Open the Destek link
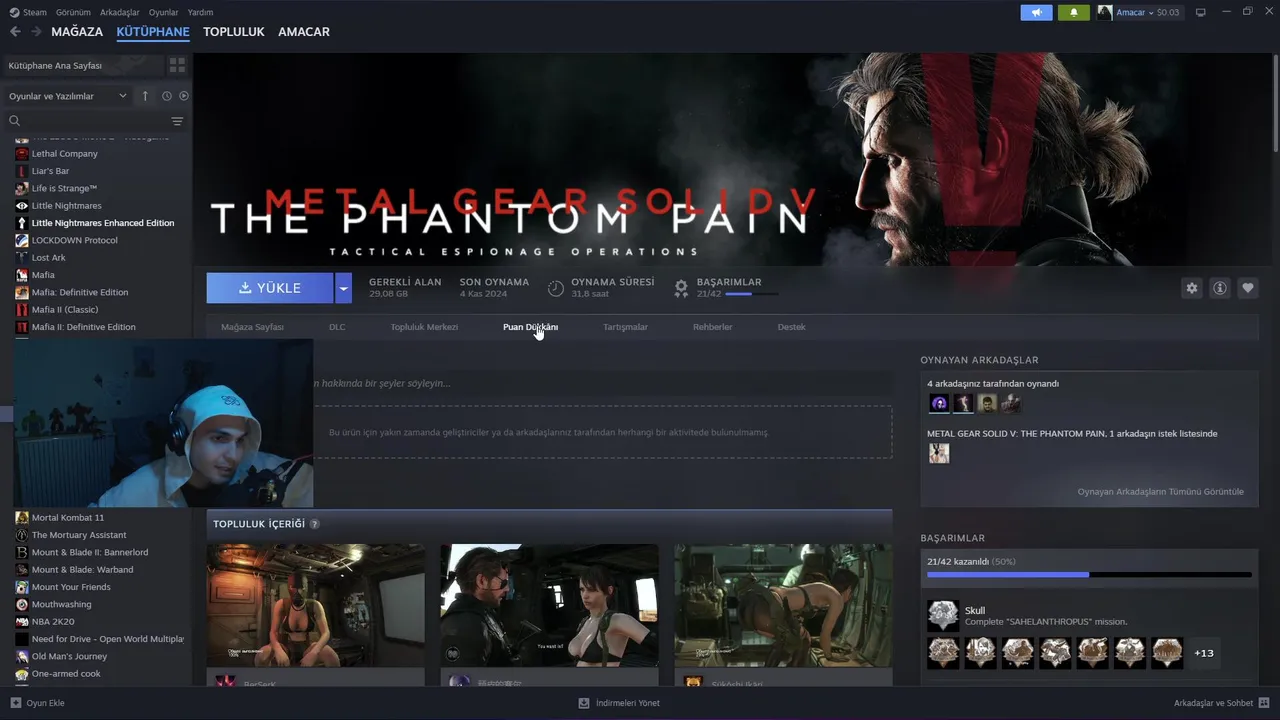Viewport: 1280px width, 720px height. (791, 327)
